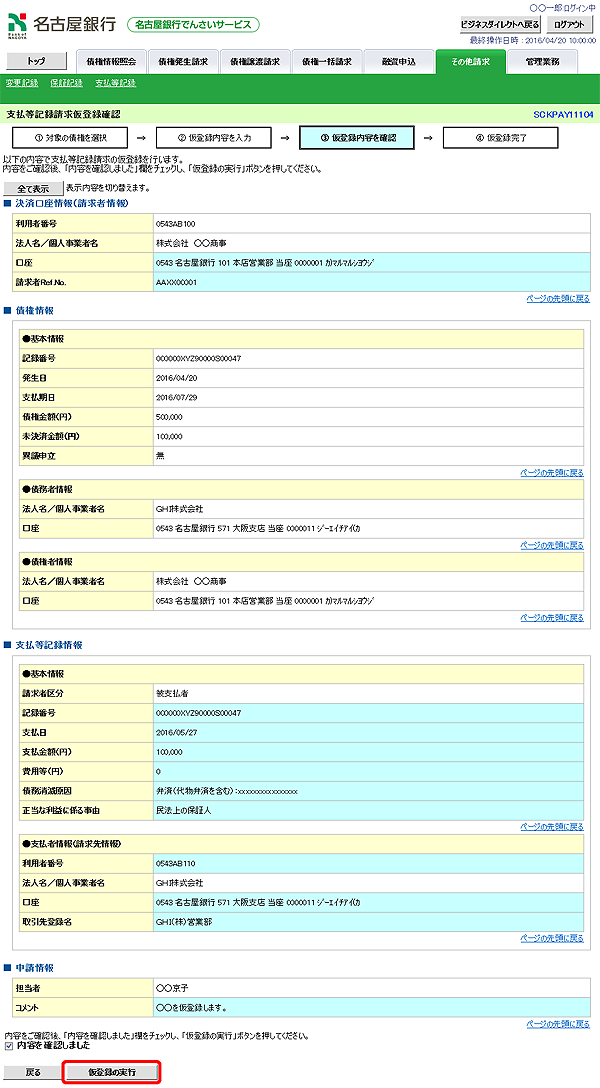Viewport: 600px width, 1088px height.
Task: Click step ③ 仮登録内容を確認 box
Action: [x=357, y=137]
